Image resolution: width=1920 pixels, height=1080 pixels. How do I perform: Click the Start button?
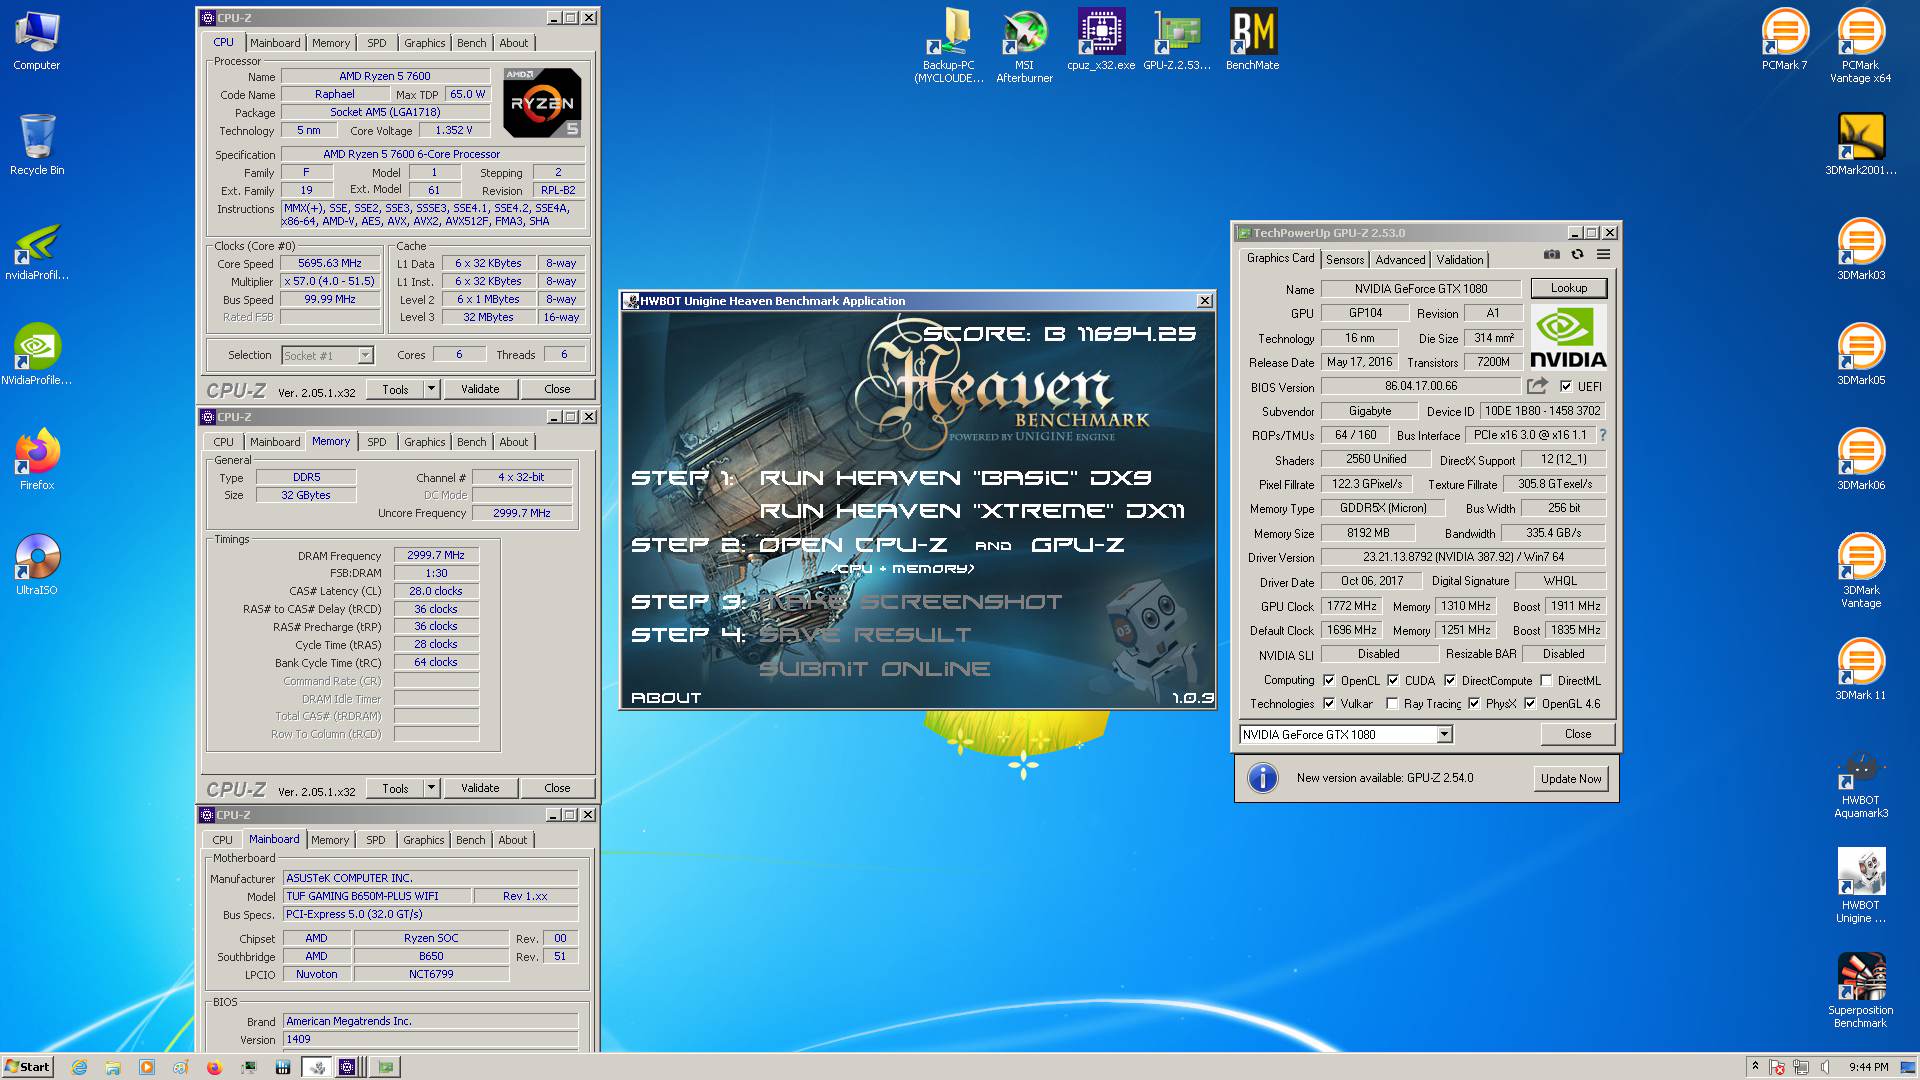pos(27,1067)
